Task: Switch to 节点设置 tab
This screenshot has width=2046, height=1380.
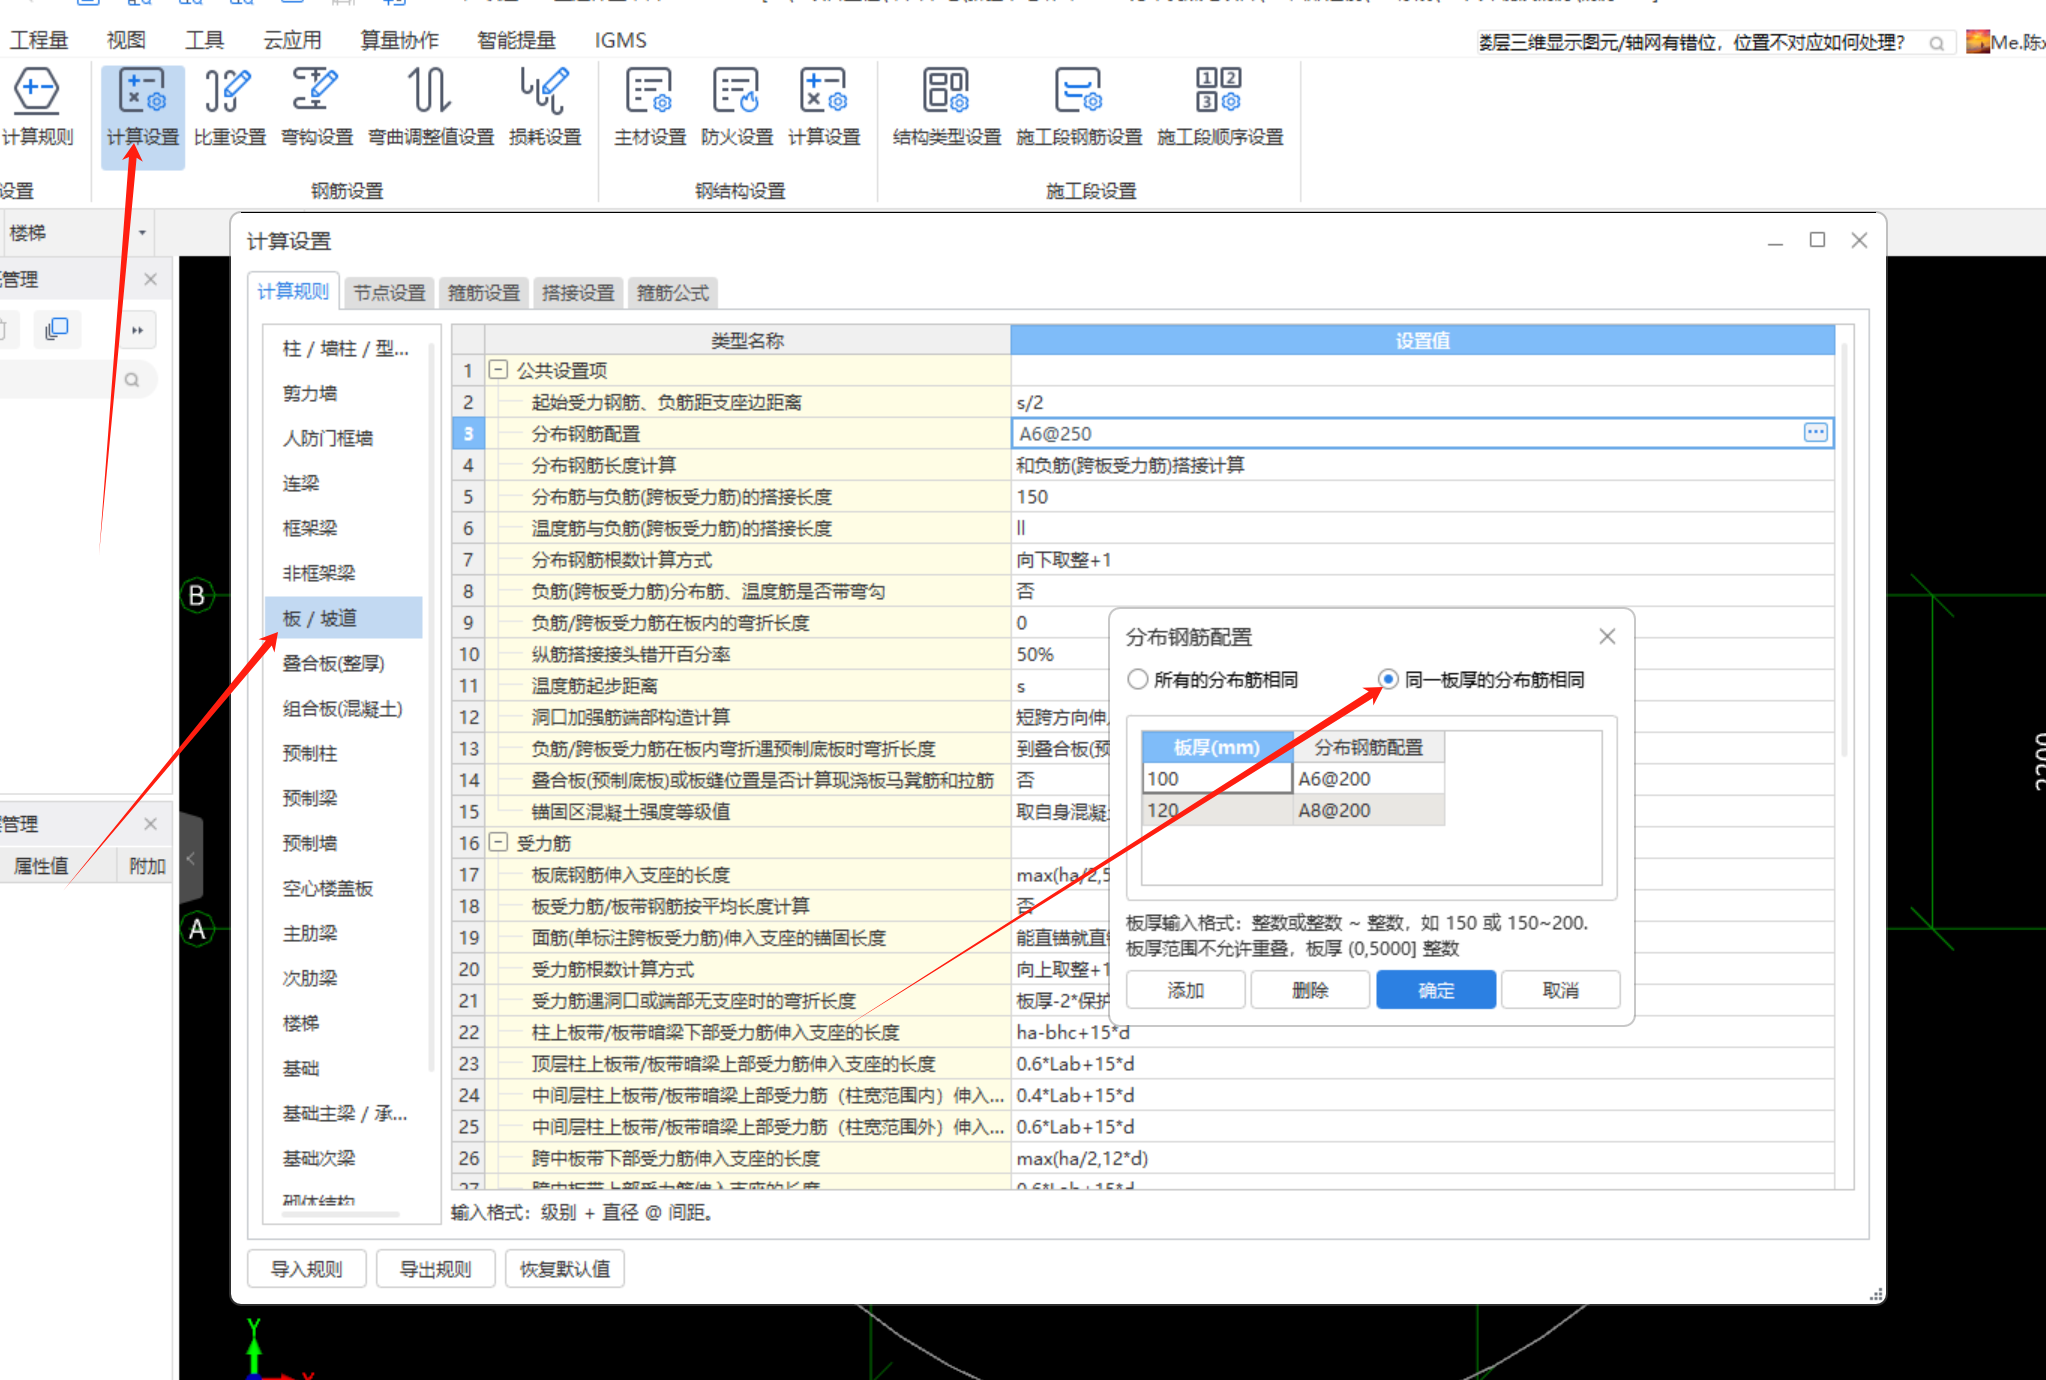Action: coord(389,292)
